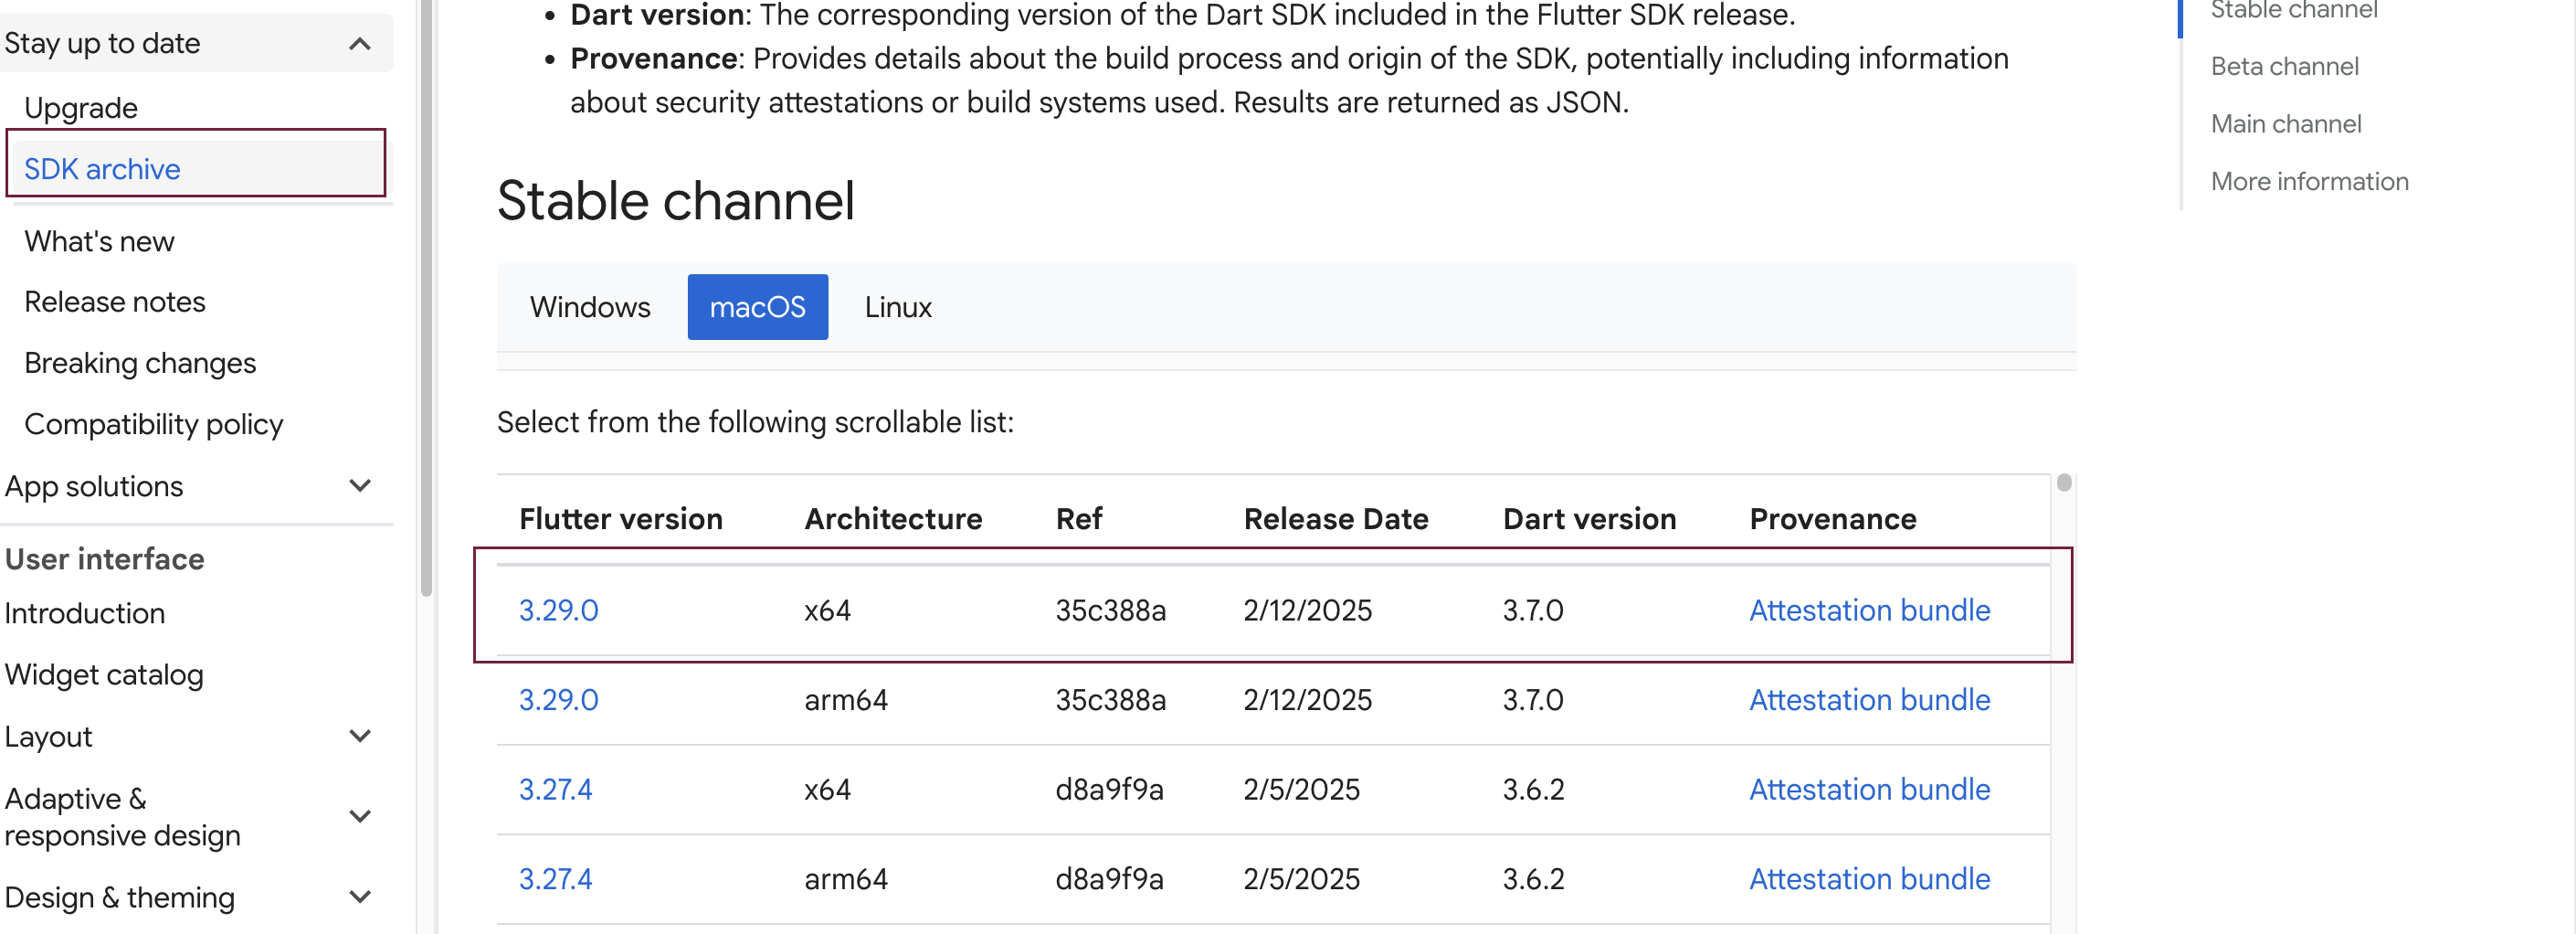Open the Upgrade sidebar link
The image size is (2576, 934).
pyautogui.click(x=81, y=108)
